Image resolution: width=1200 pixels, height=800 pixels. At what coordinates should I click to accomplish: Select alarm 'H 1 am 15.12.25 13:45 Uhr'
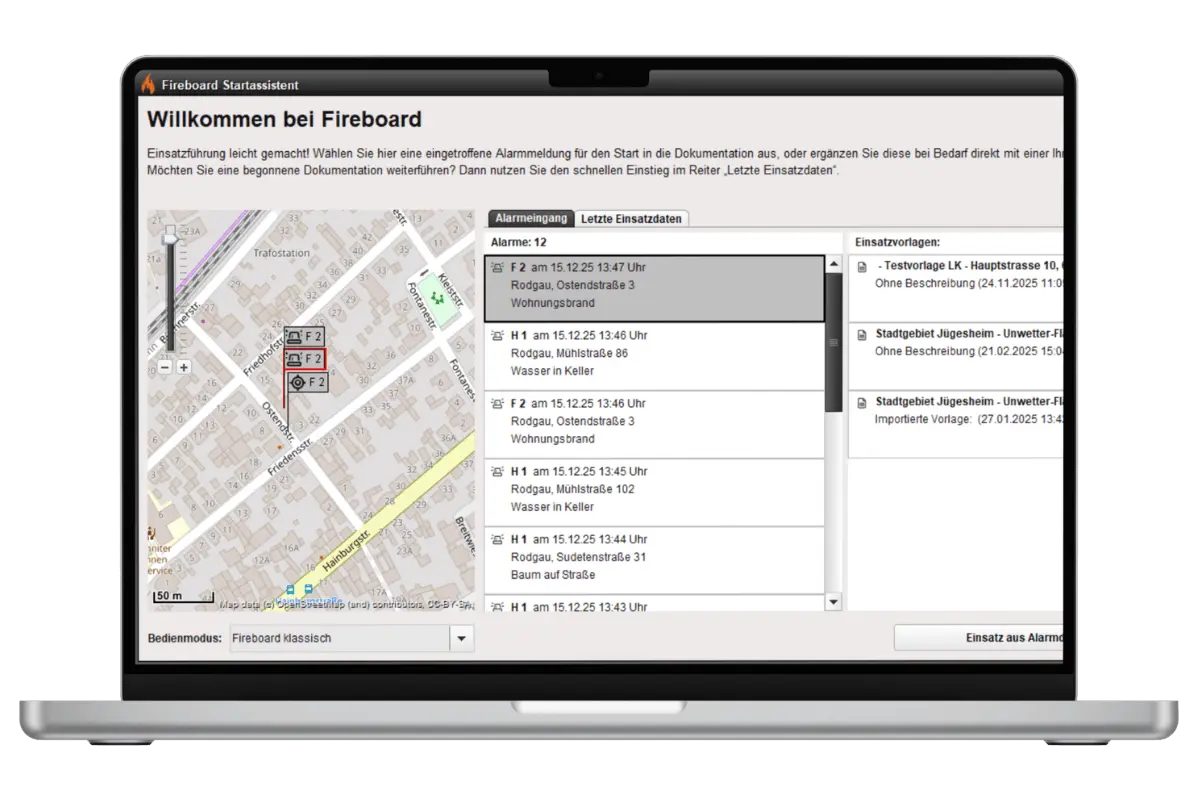(655, 492)
